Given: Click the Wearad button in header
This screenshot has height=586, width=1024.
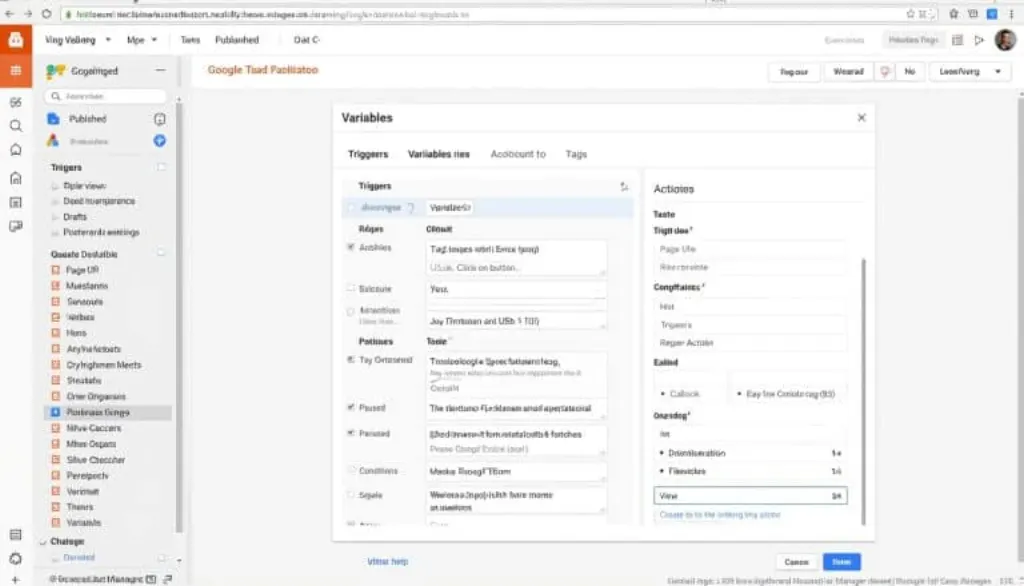Looking at the screenshot, I should [848, 72].
